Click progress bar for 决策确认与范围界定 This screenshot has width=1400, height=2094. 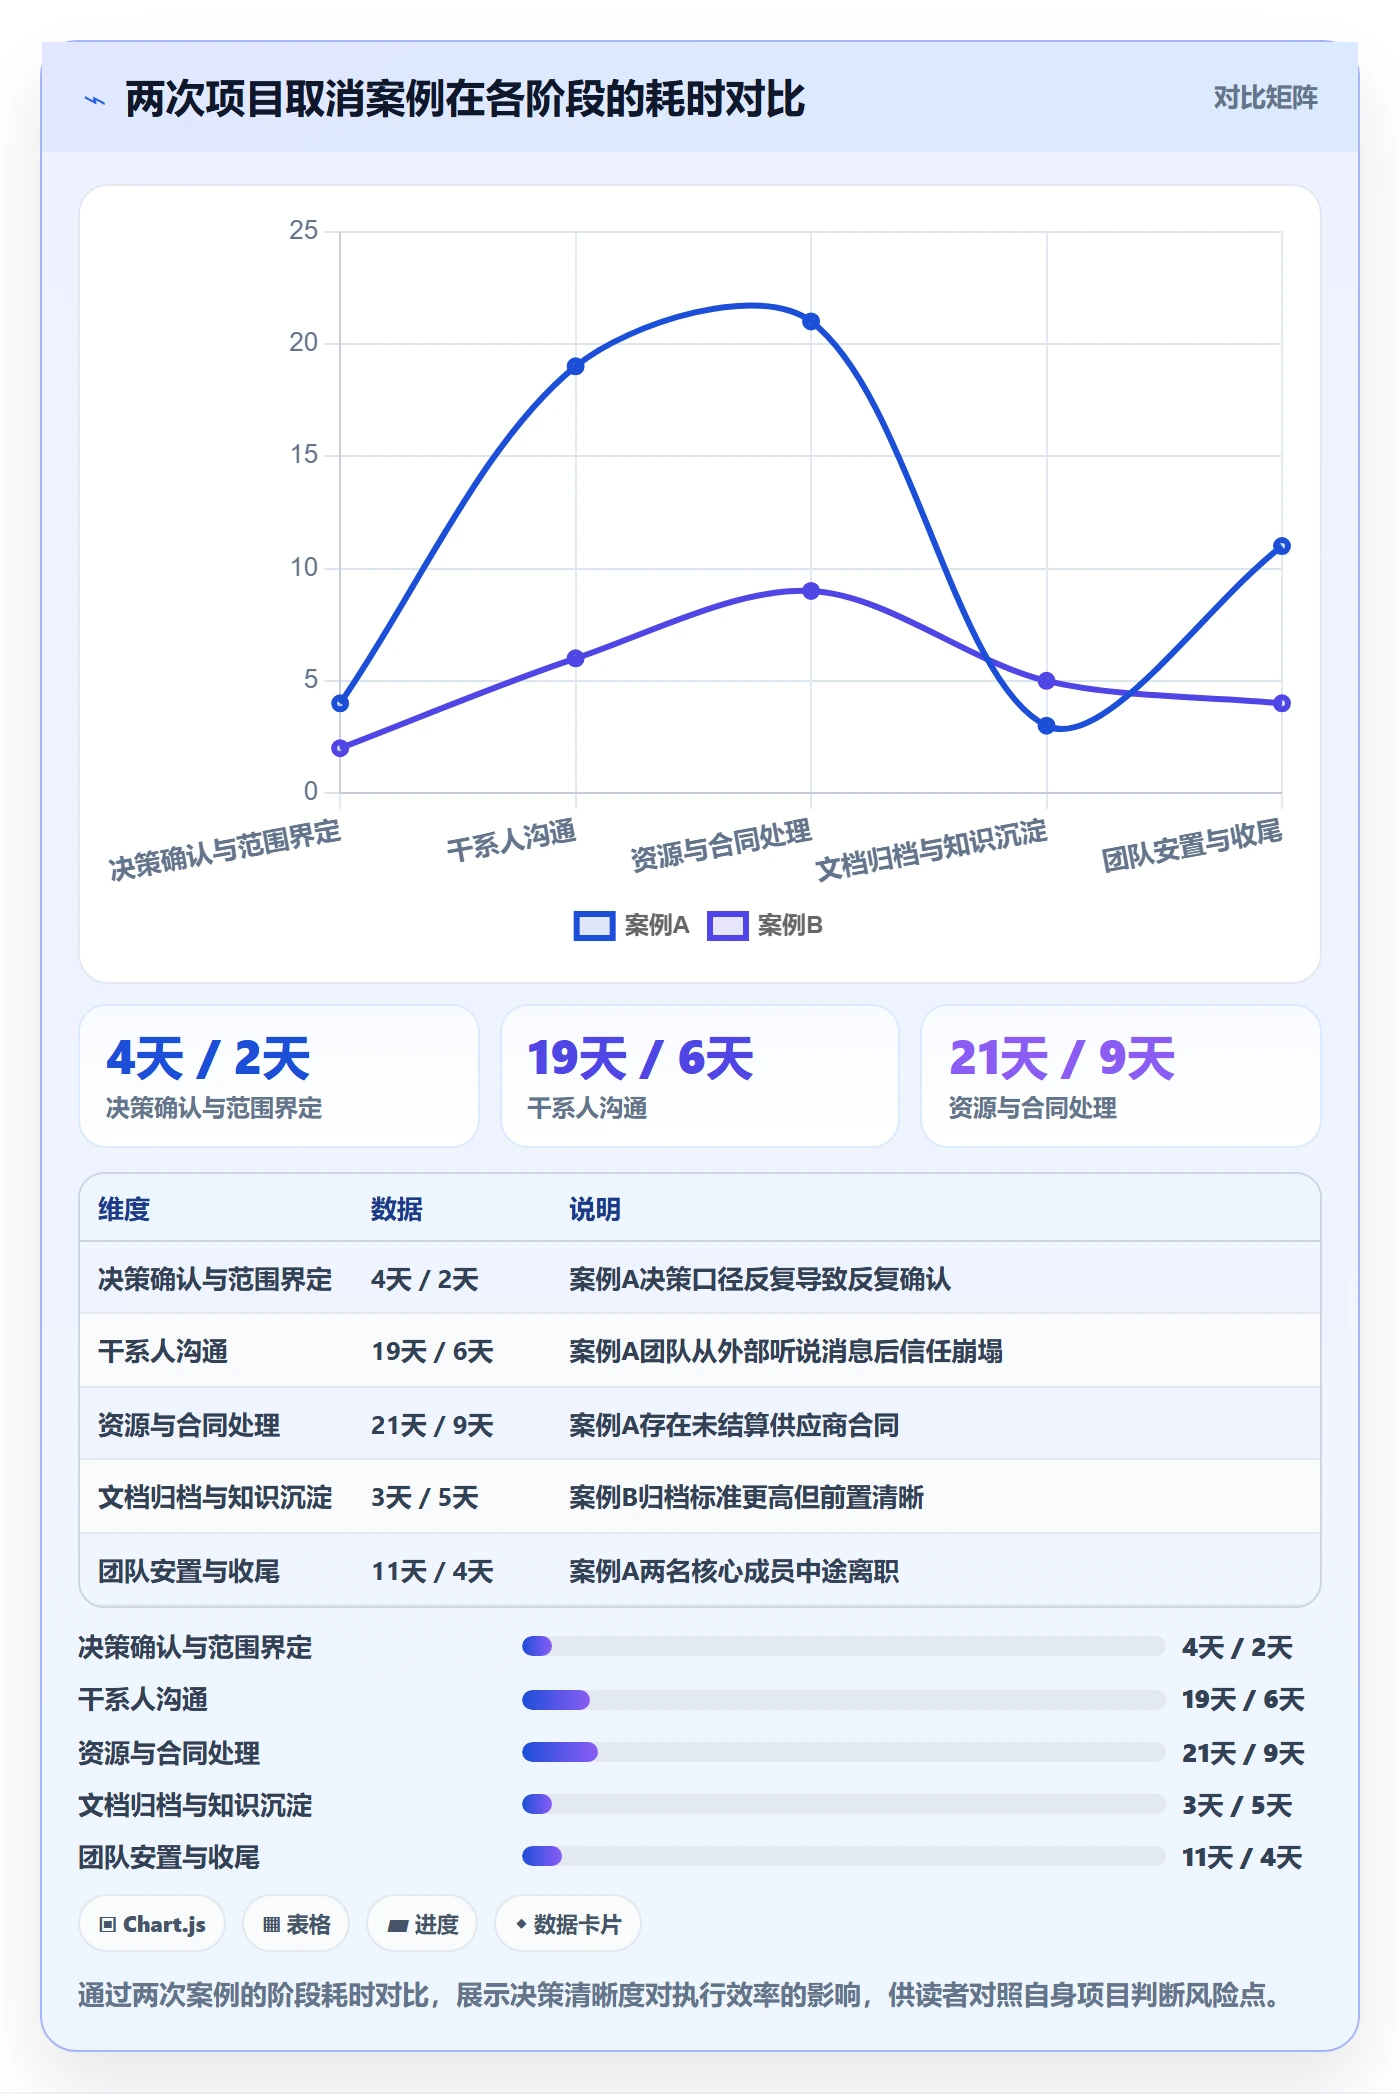pos(844,1646)
